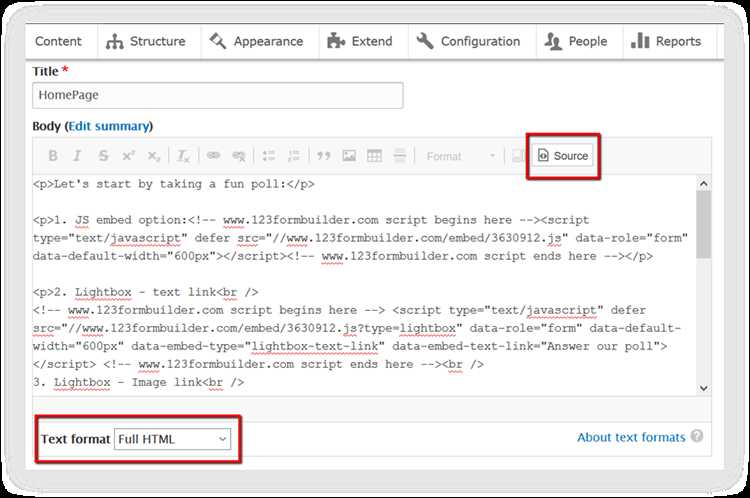
Task: Open the Format paragraph style dropdown
Action: 461,156
